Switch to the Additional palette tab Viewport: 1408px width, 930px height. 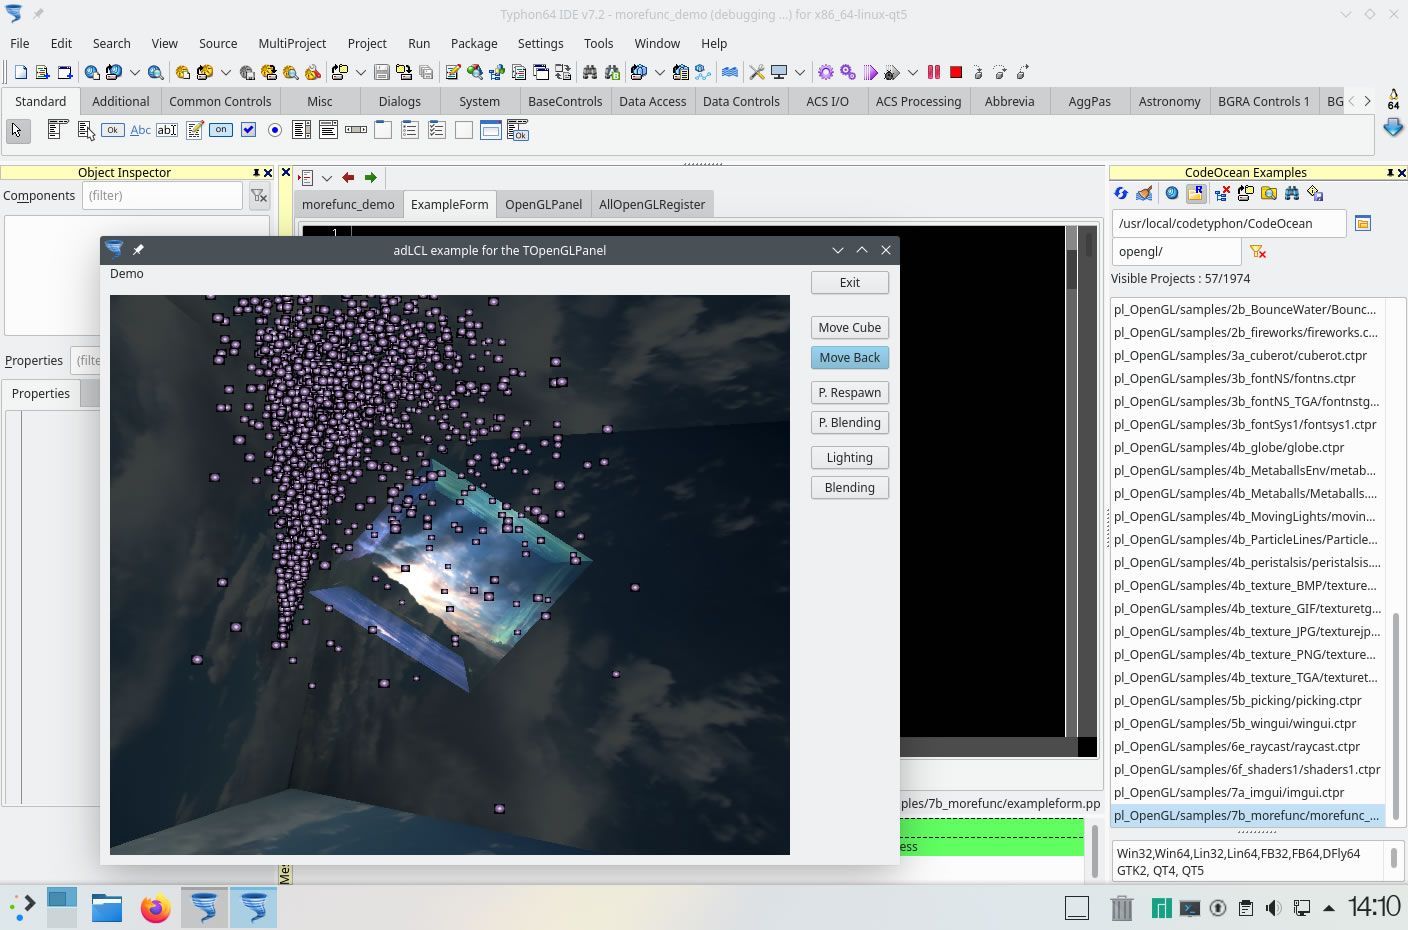[x=121, y=101]
